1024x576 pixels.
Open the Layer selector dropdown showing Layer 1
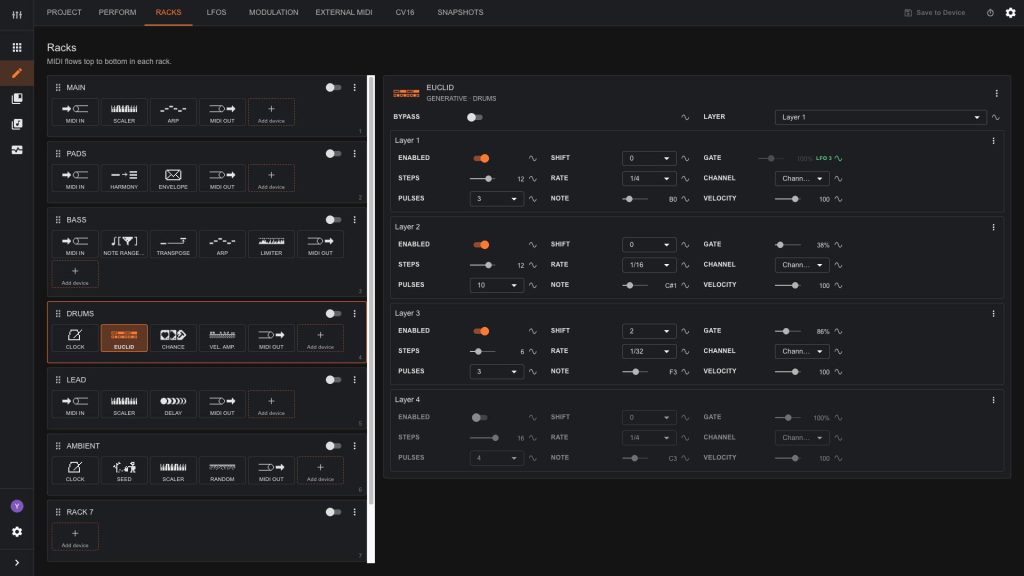[880, 118]
